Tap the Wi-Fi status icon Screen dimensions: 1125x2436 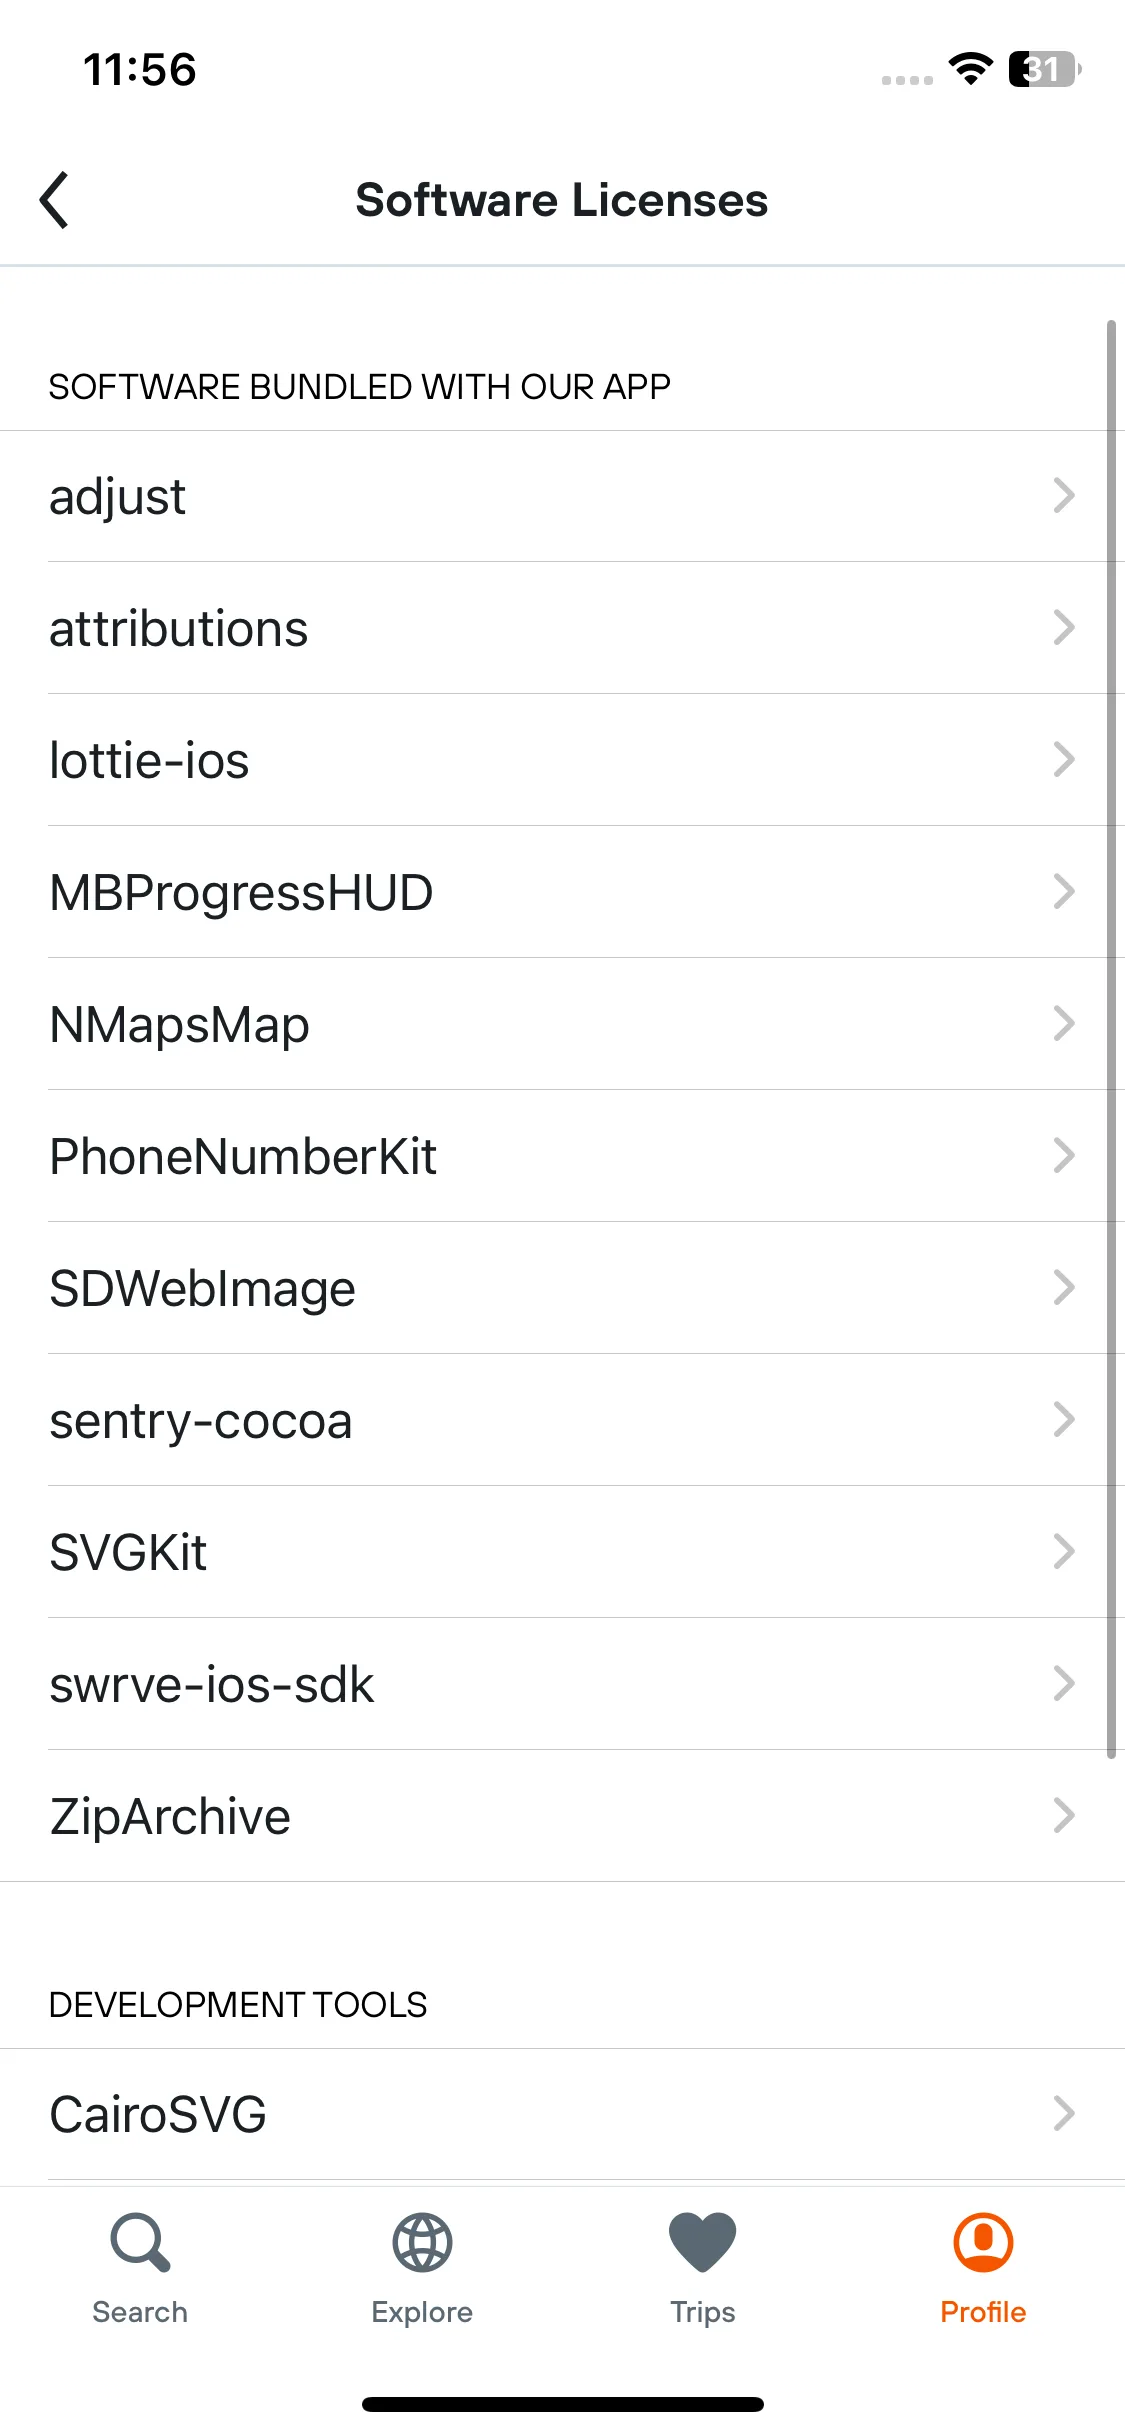click(x=970, y=69)
